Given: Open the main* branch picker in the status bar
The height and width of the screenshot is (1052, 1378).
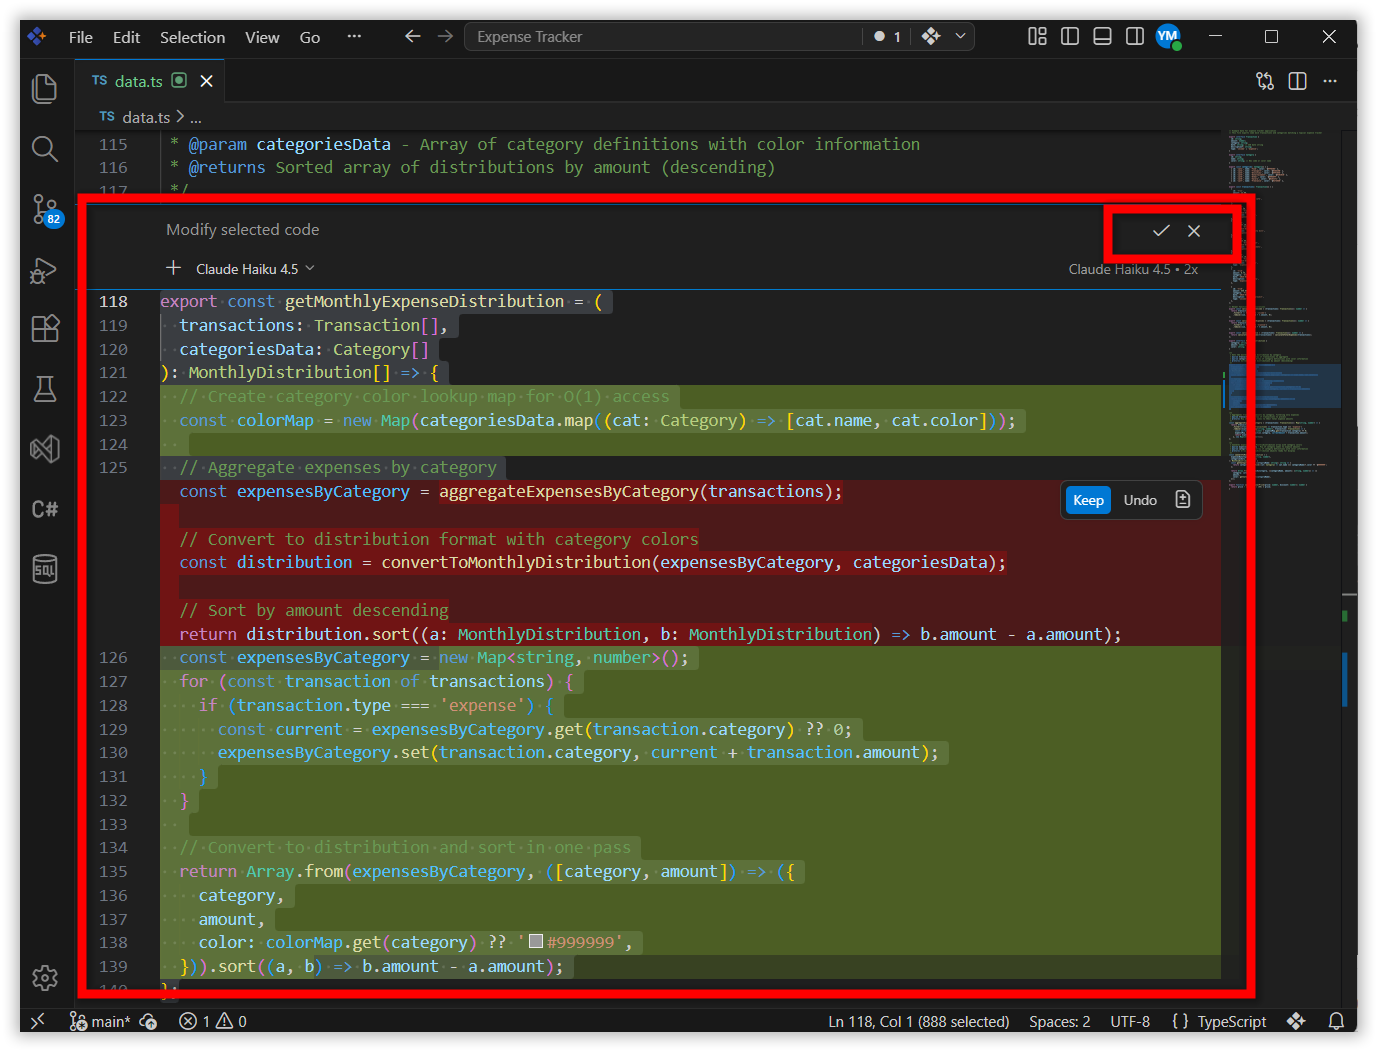Looking at the screenshot, I should [101, 1021].
